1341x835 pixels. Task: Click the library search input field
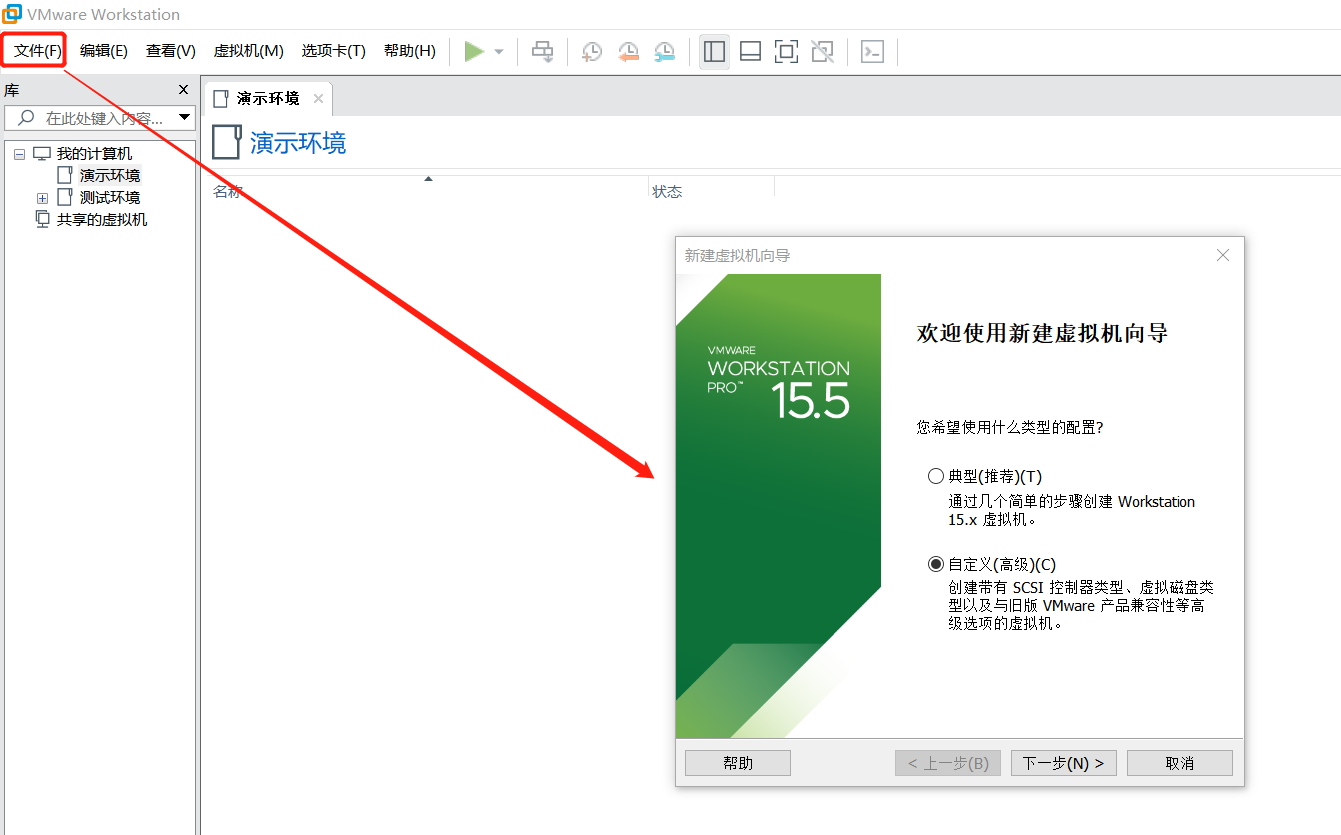pyautogui.click(x=100, y=118)
